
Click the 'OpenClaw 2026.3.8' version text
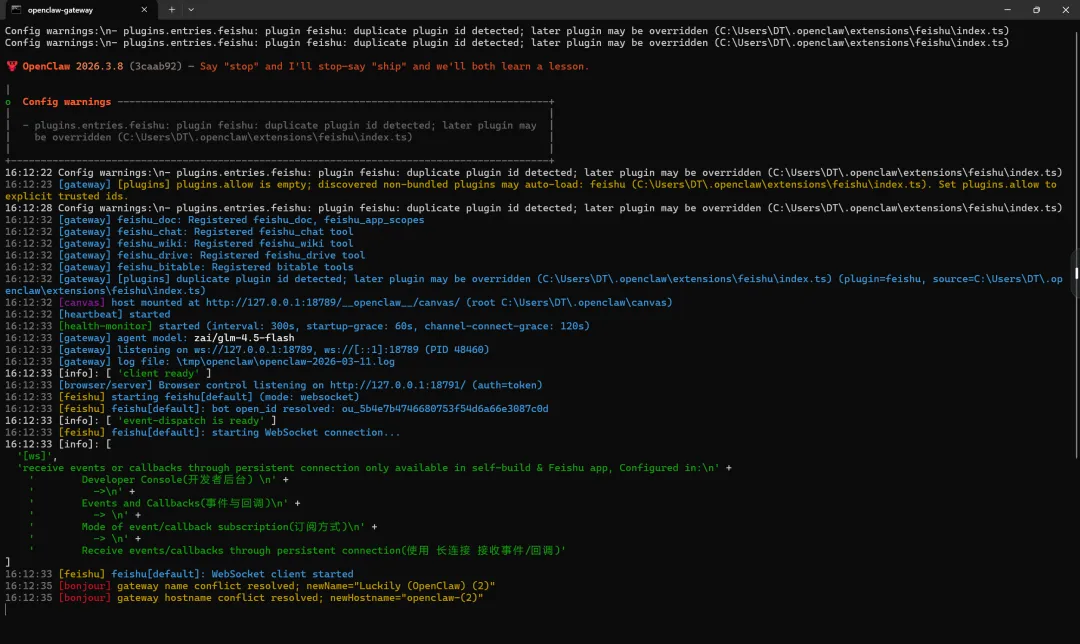click(72, 66)
